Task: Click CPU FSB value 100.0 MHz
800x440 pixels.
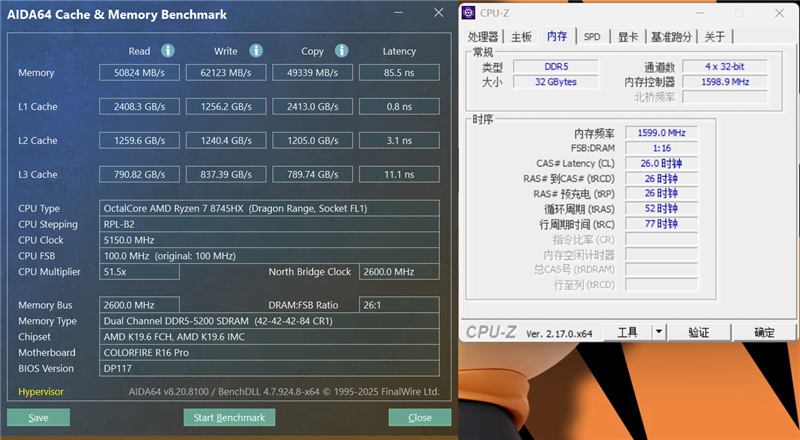Action: tap(269, 256)
